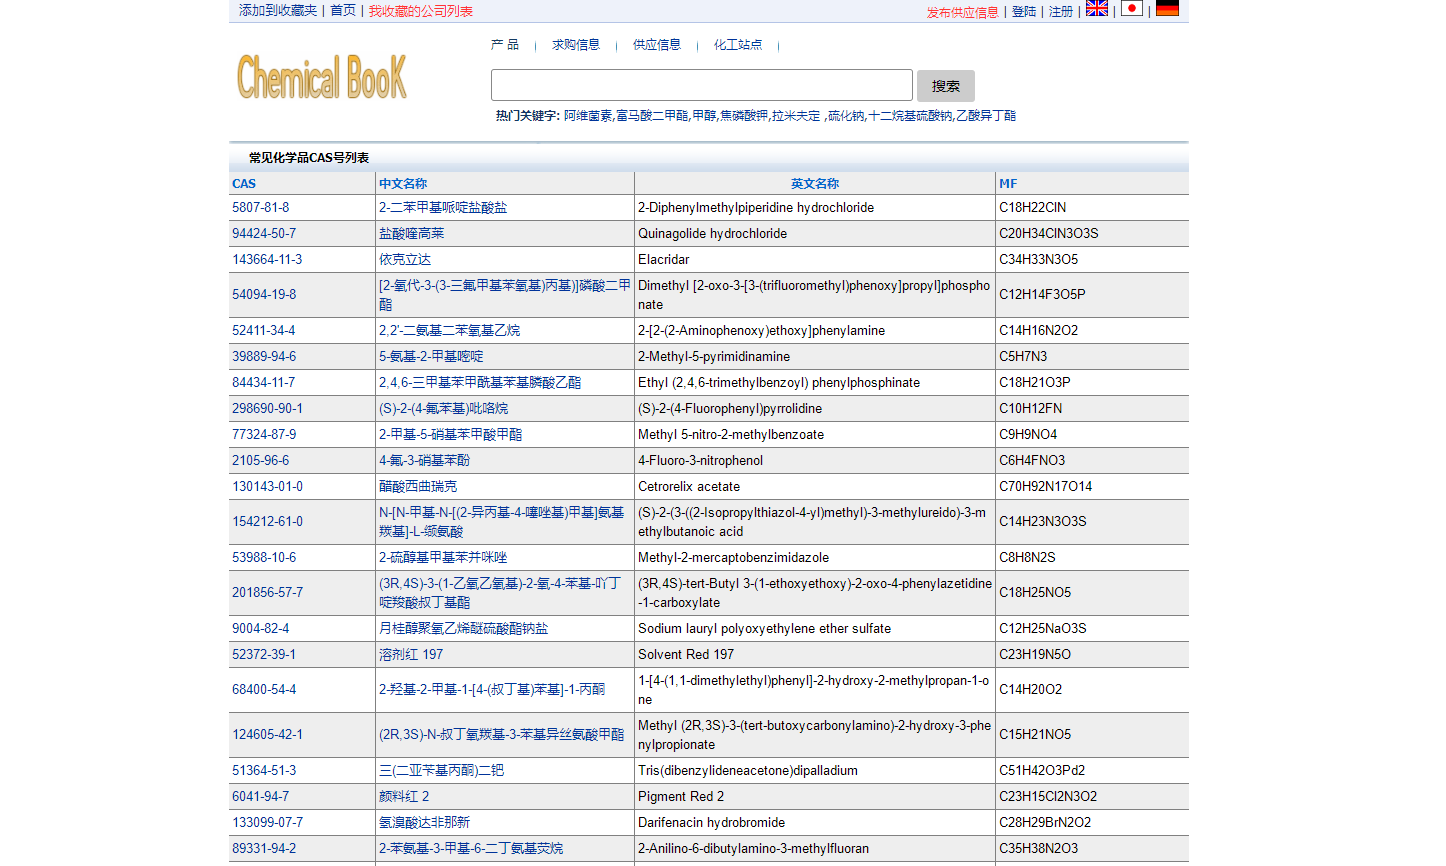Select the Elacridar English name cell
The height and width of the screenshot is (866, 1446).
pyautogui.click(x=814, y=260)
